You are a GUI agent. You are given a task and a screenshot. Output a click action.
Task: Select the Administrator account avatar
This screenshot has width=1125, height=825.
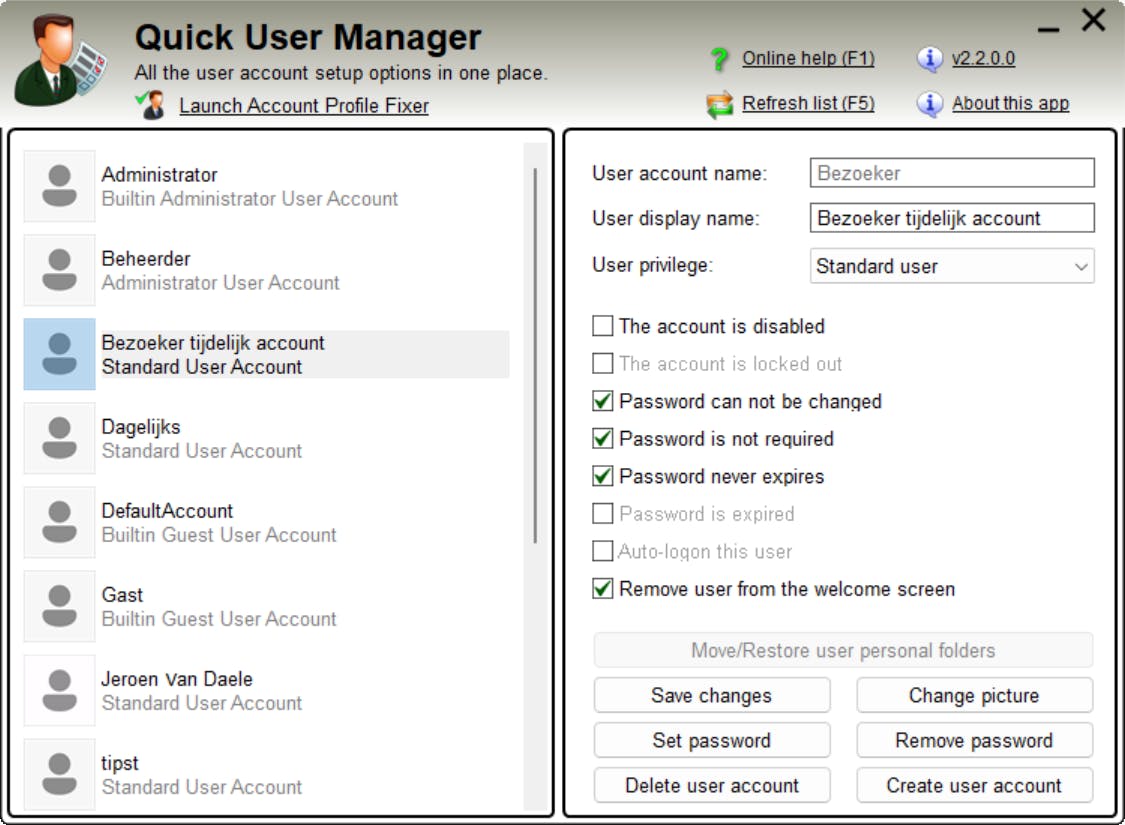coord(60,186)
